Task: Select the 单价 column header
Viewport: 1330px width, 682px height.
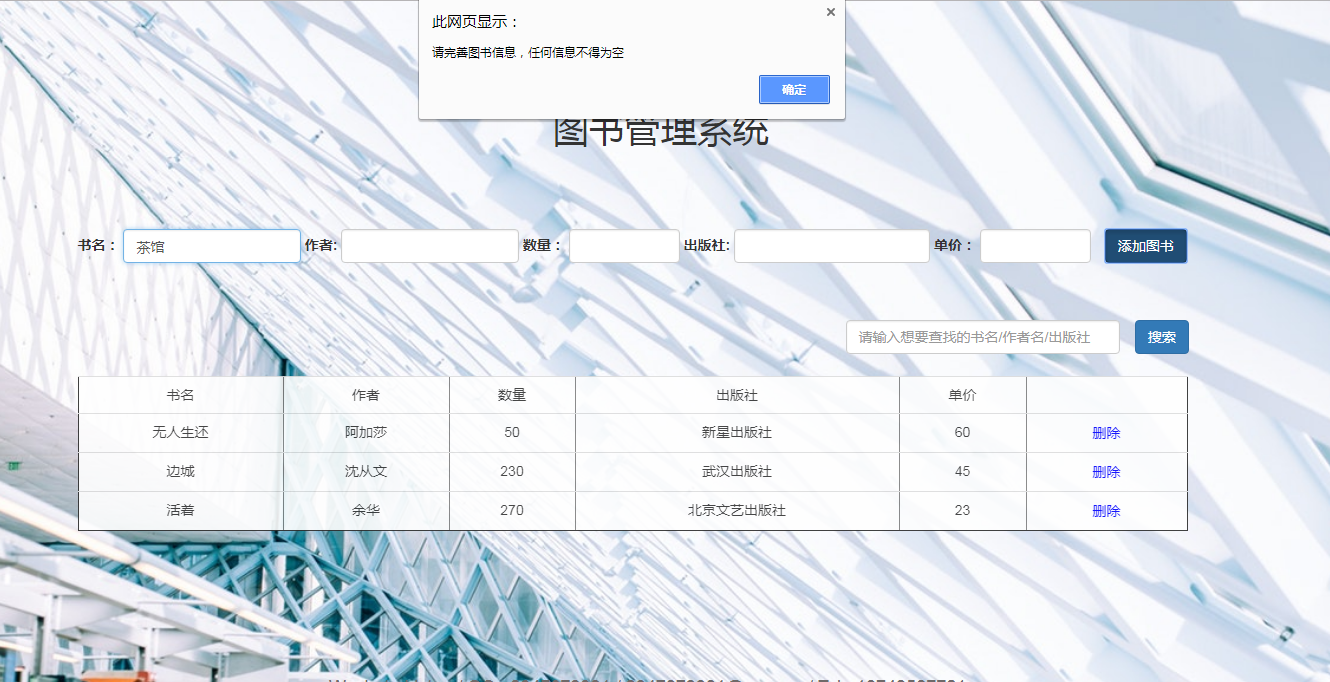Action: coord(963,395)
